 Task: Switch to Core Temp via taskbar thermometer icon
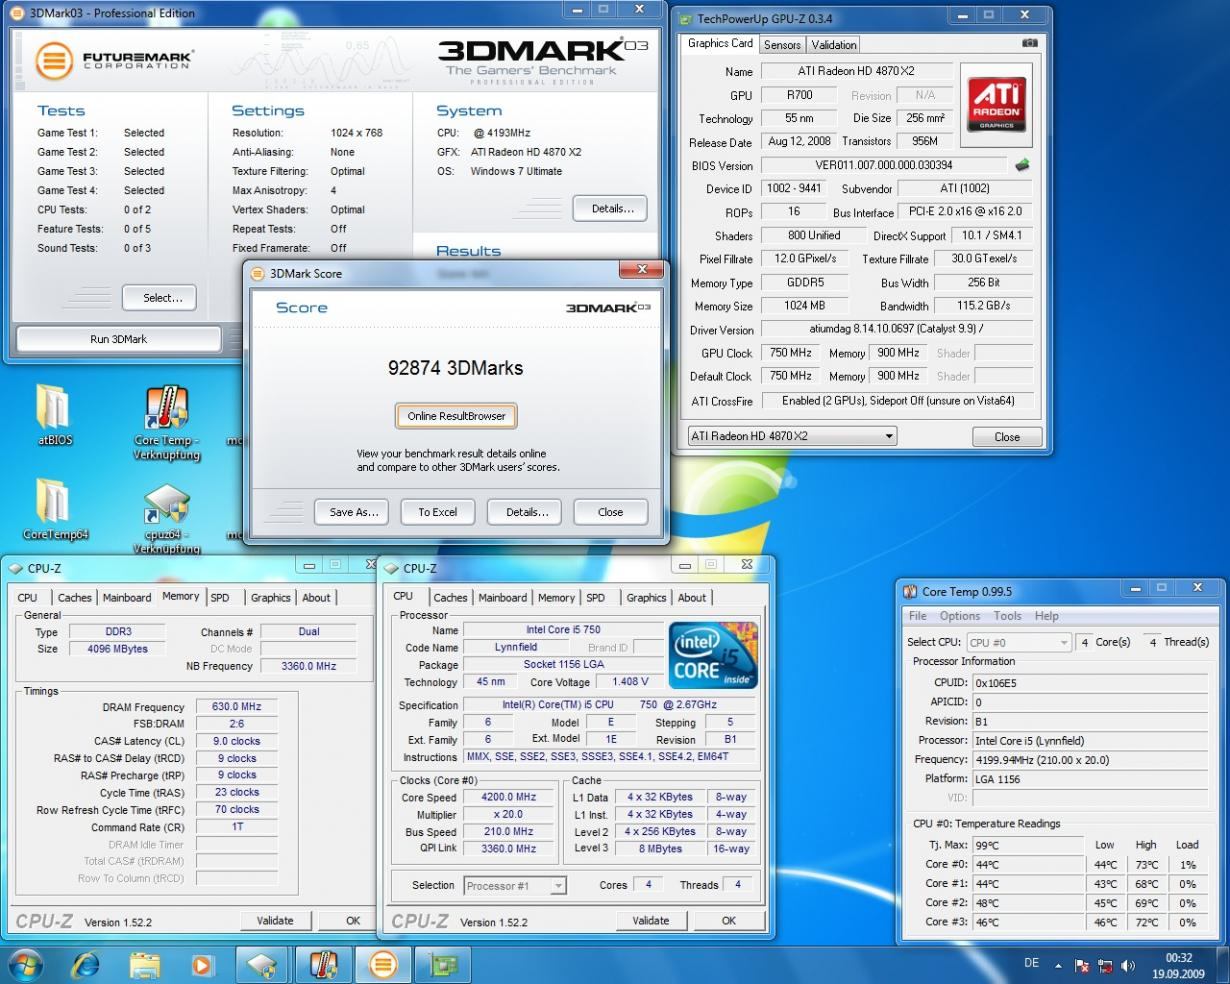tap(324, 965)
